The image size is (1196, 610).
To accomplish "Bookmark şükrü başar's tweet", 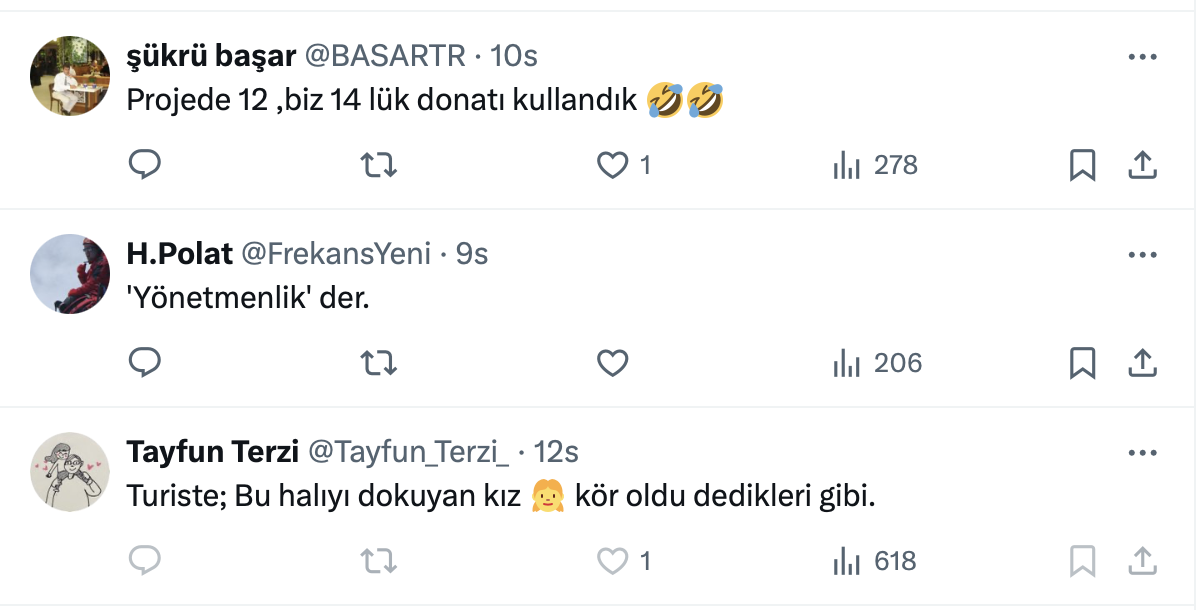I will coord(1082,165).
